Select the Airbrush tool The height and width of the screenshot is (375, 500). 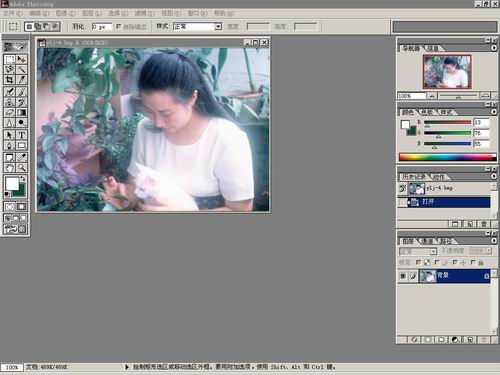click(x=9, y=92)
